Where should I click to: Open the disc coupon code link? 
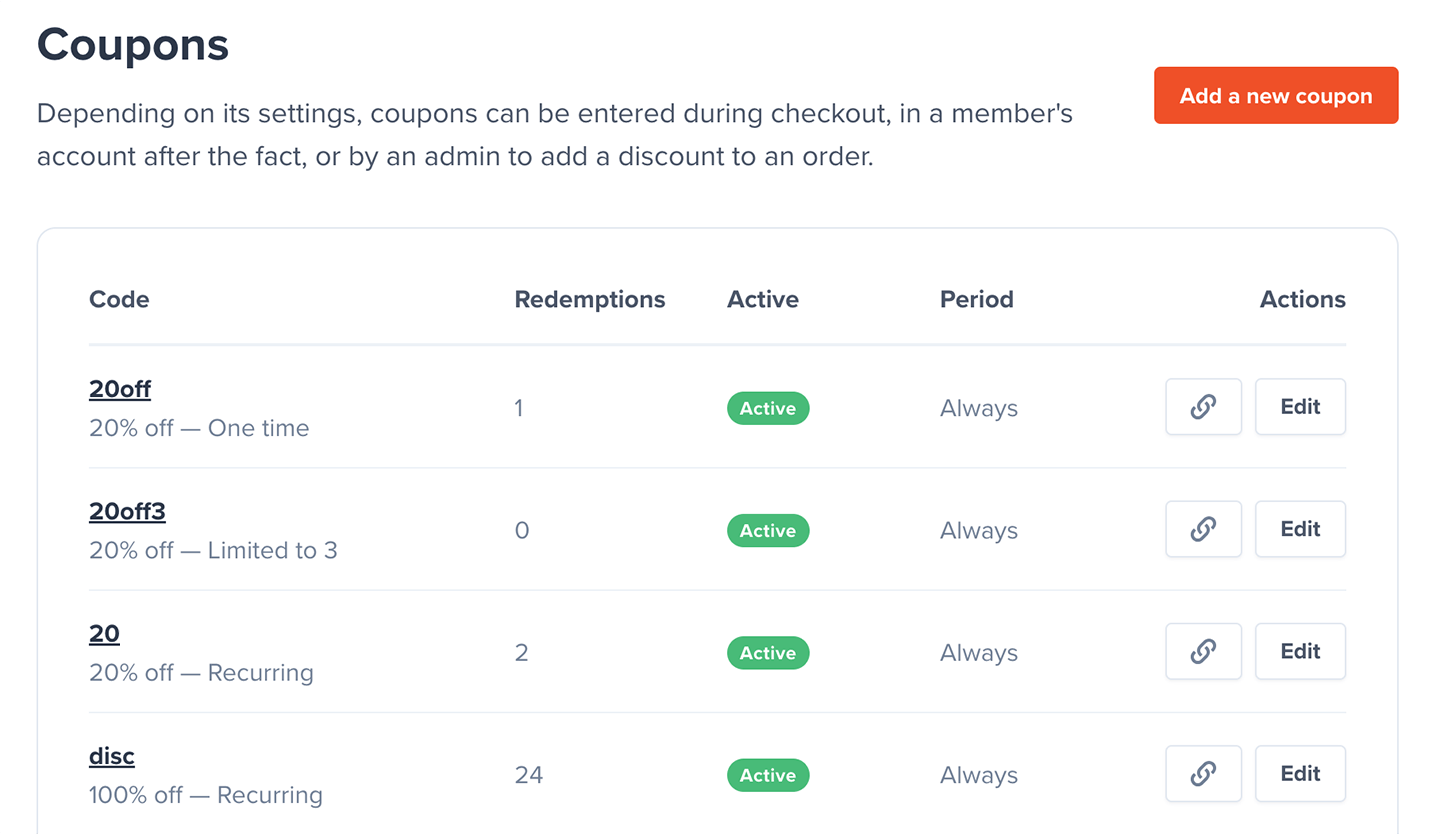click(x=112, y=756)
